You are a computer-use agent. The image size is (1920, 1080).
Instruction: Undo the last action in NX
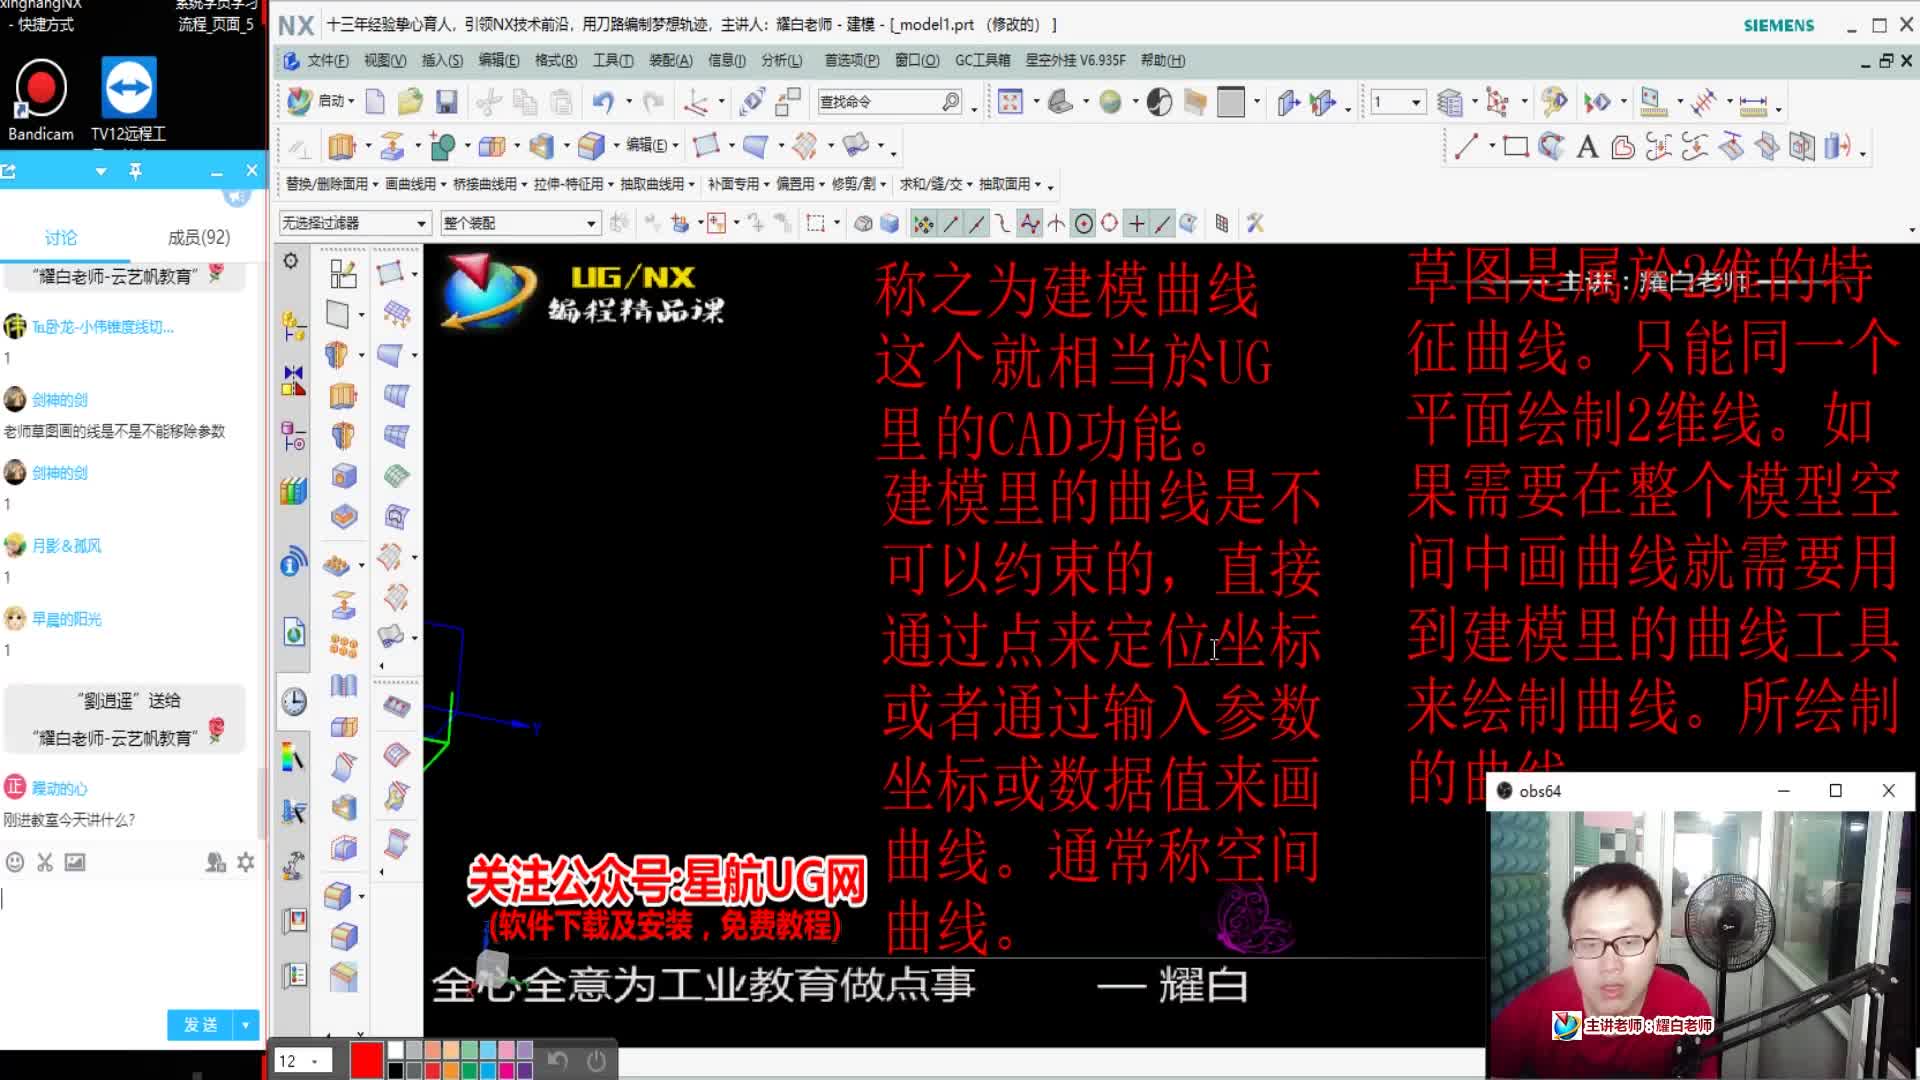603,101
